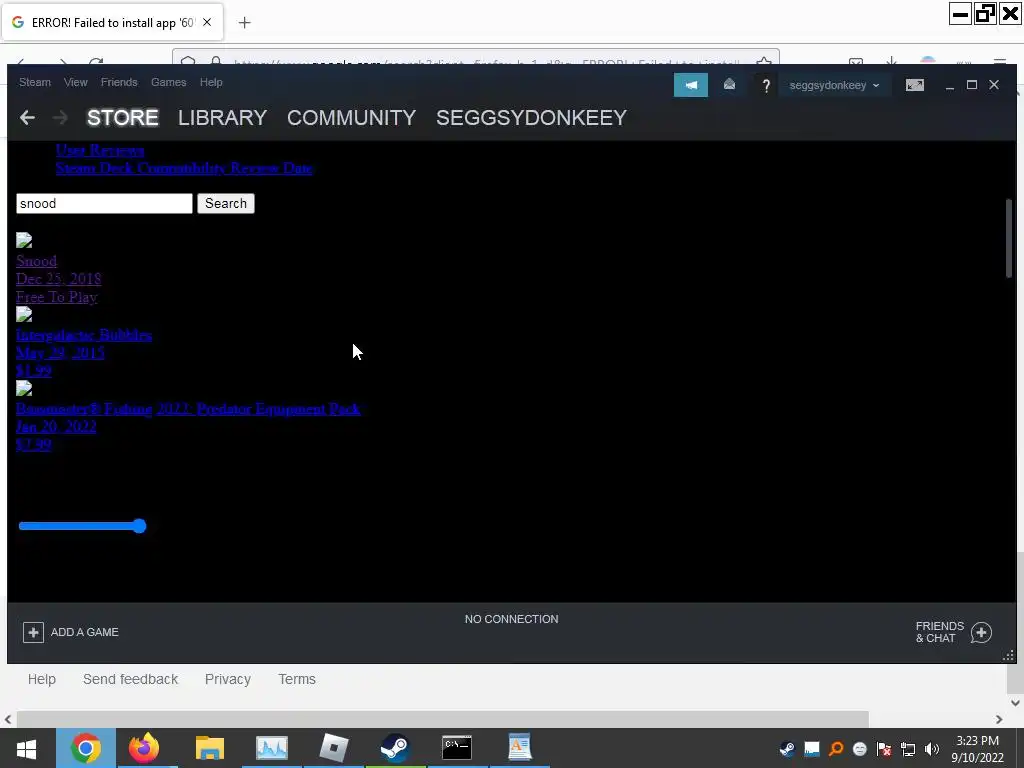
Task: Open File Explorer from the taskbar
Action: click(x=210, y=748)
